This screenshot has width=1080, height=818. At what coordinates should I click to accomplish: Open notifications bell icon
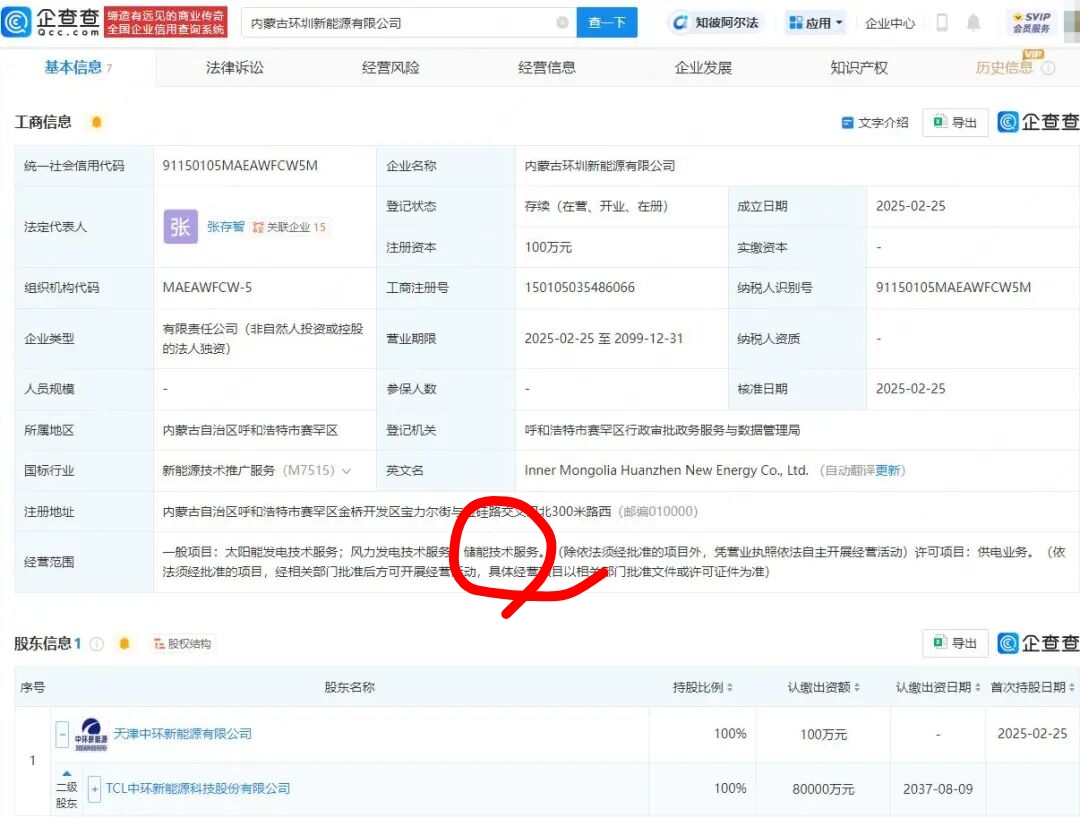click(x=973, y=23)
